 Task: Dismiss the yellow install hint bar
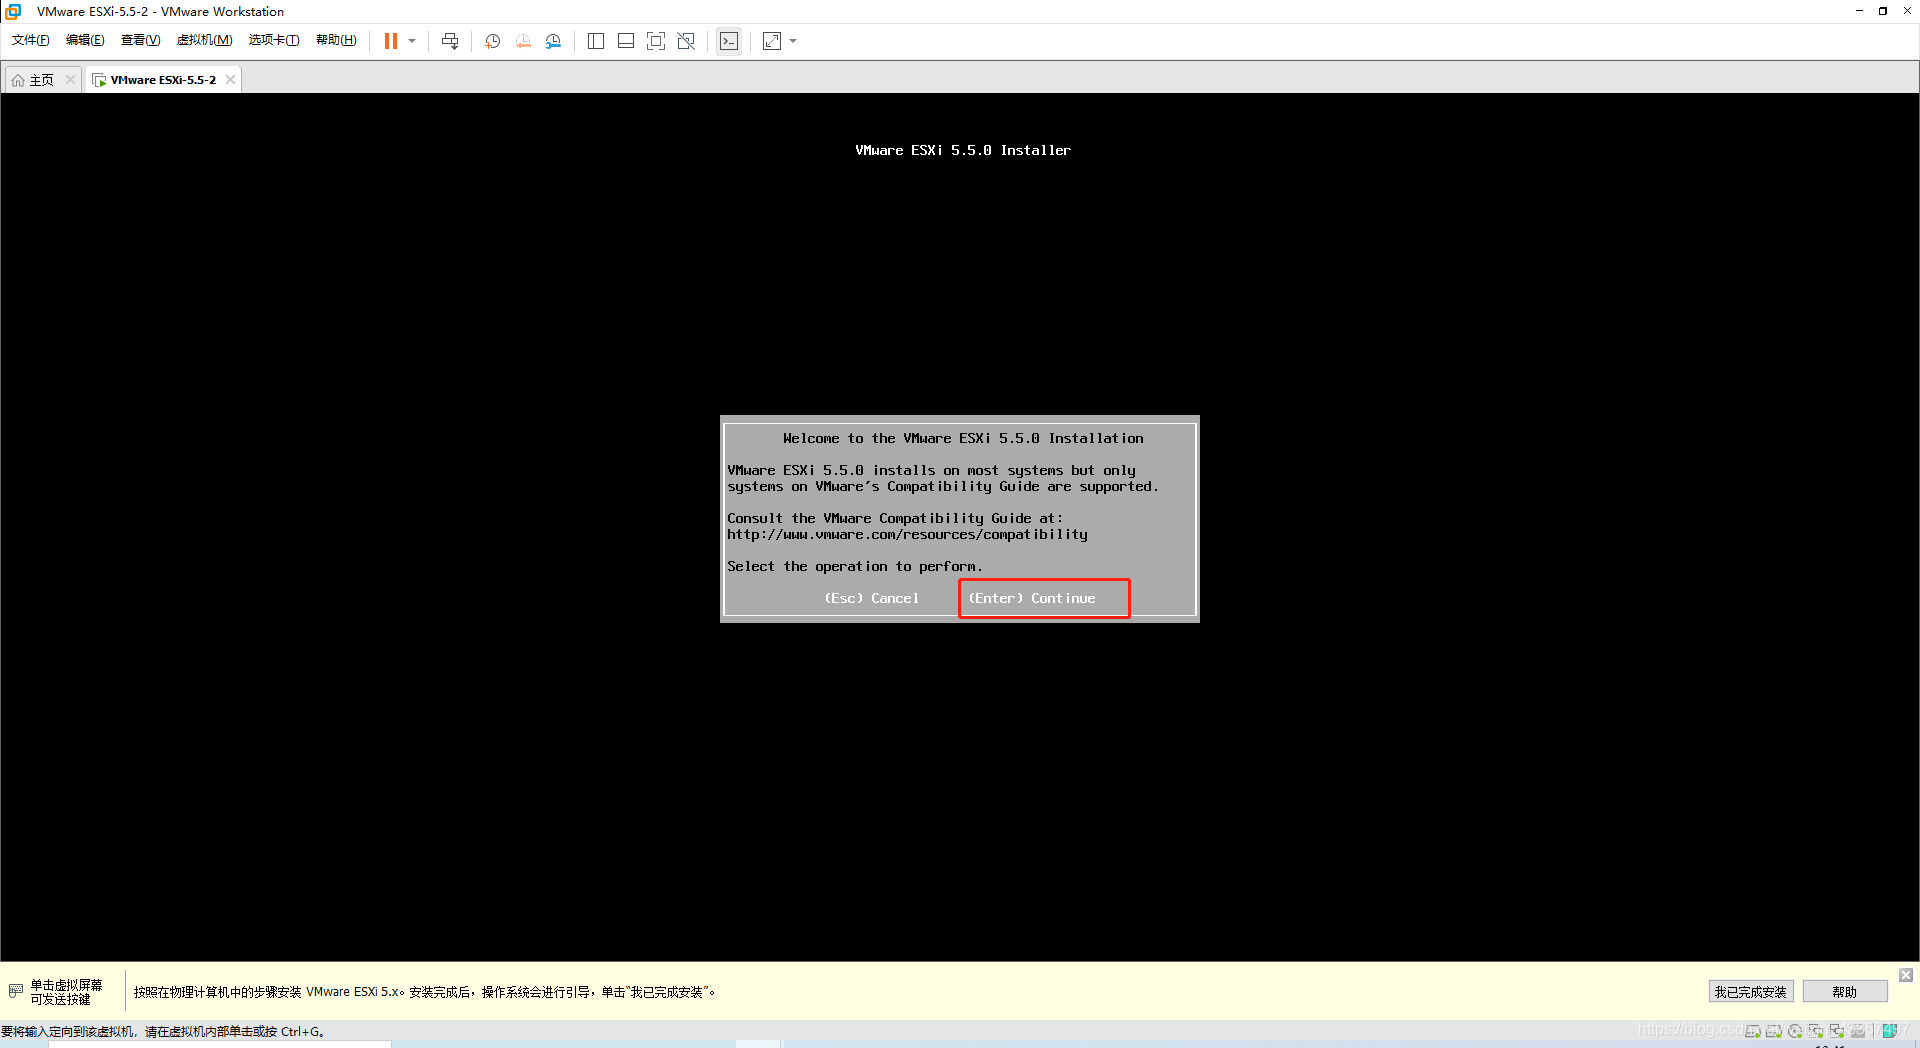click(x=1906, y=975)
